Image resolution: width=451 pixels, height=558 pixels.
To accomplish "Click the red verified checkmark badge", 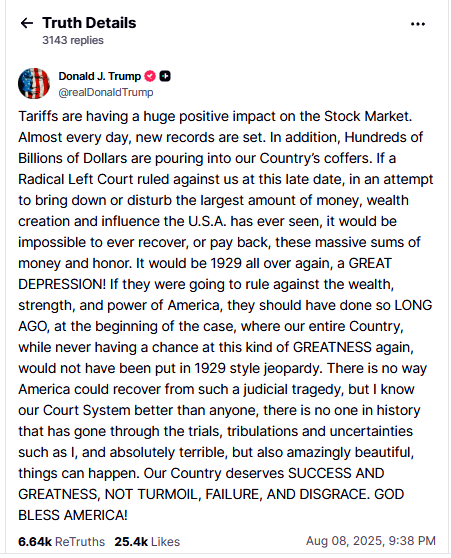I will [150, 76].
